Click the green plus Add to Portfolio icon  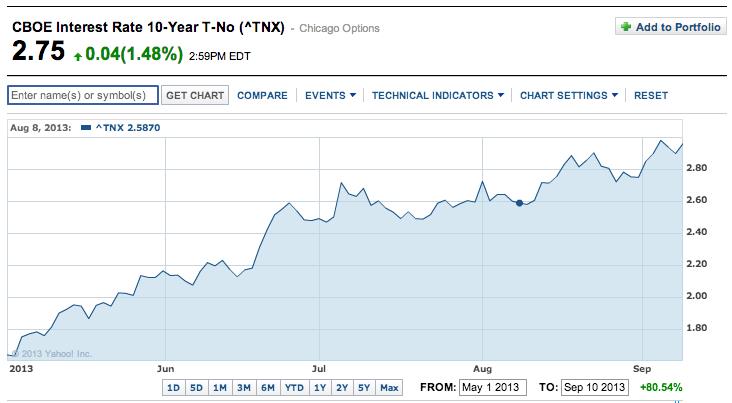point(626,27)
